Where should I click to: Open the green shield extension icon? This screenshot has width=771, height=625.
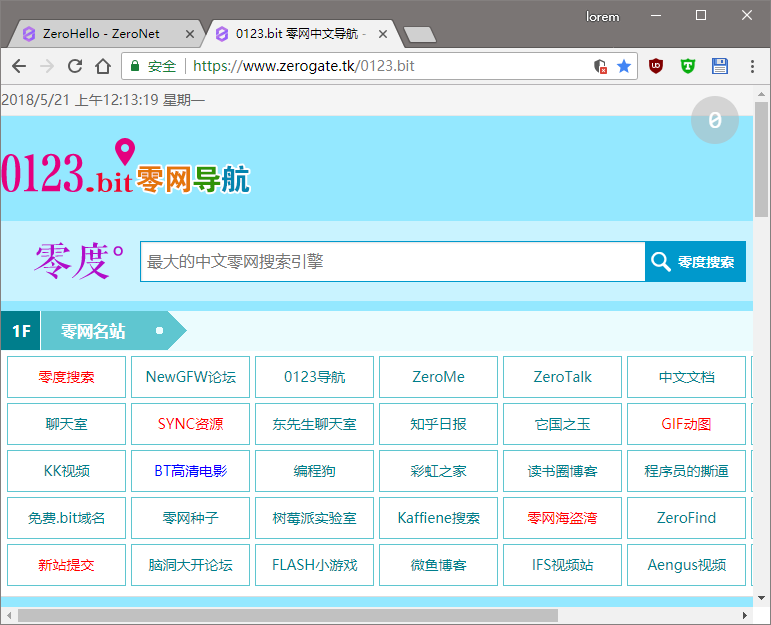tap(688, 66)
